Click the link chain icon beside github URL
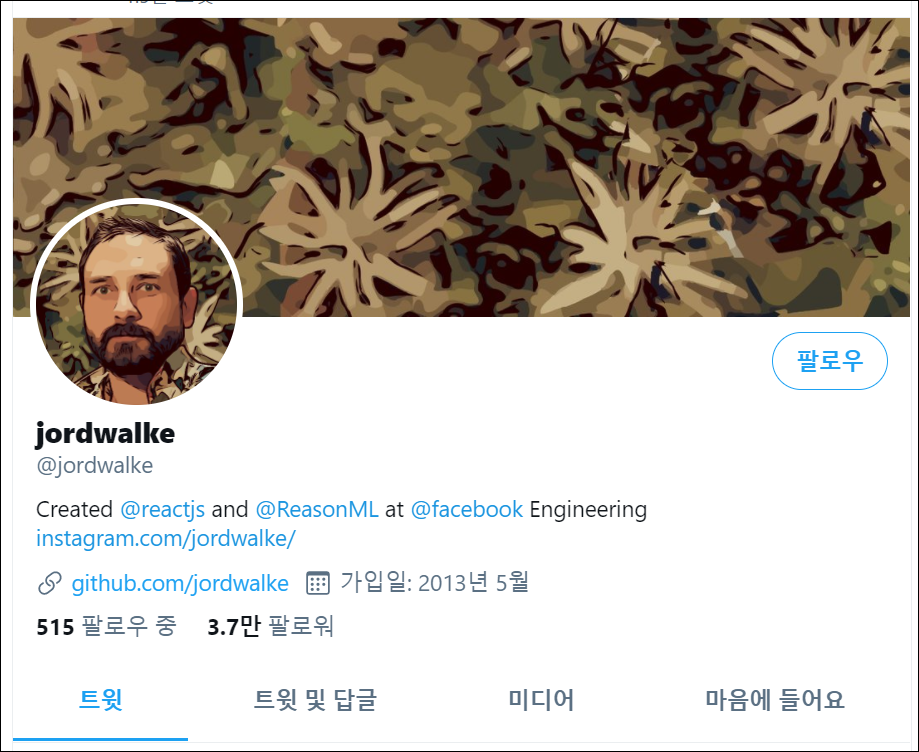 (x=49, y=584)
